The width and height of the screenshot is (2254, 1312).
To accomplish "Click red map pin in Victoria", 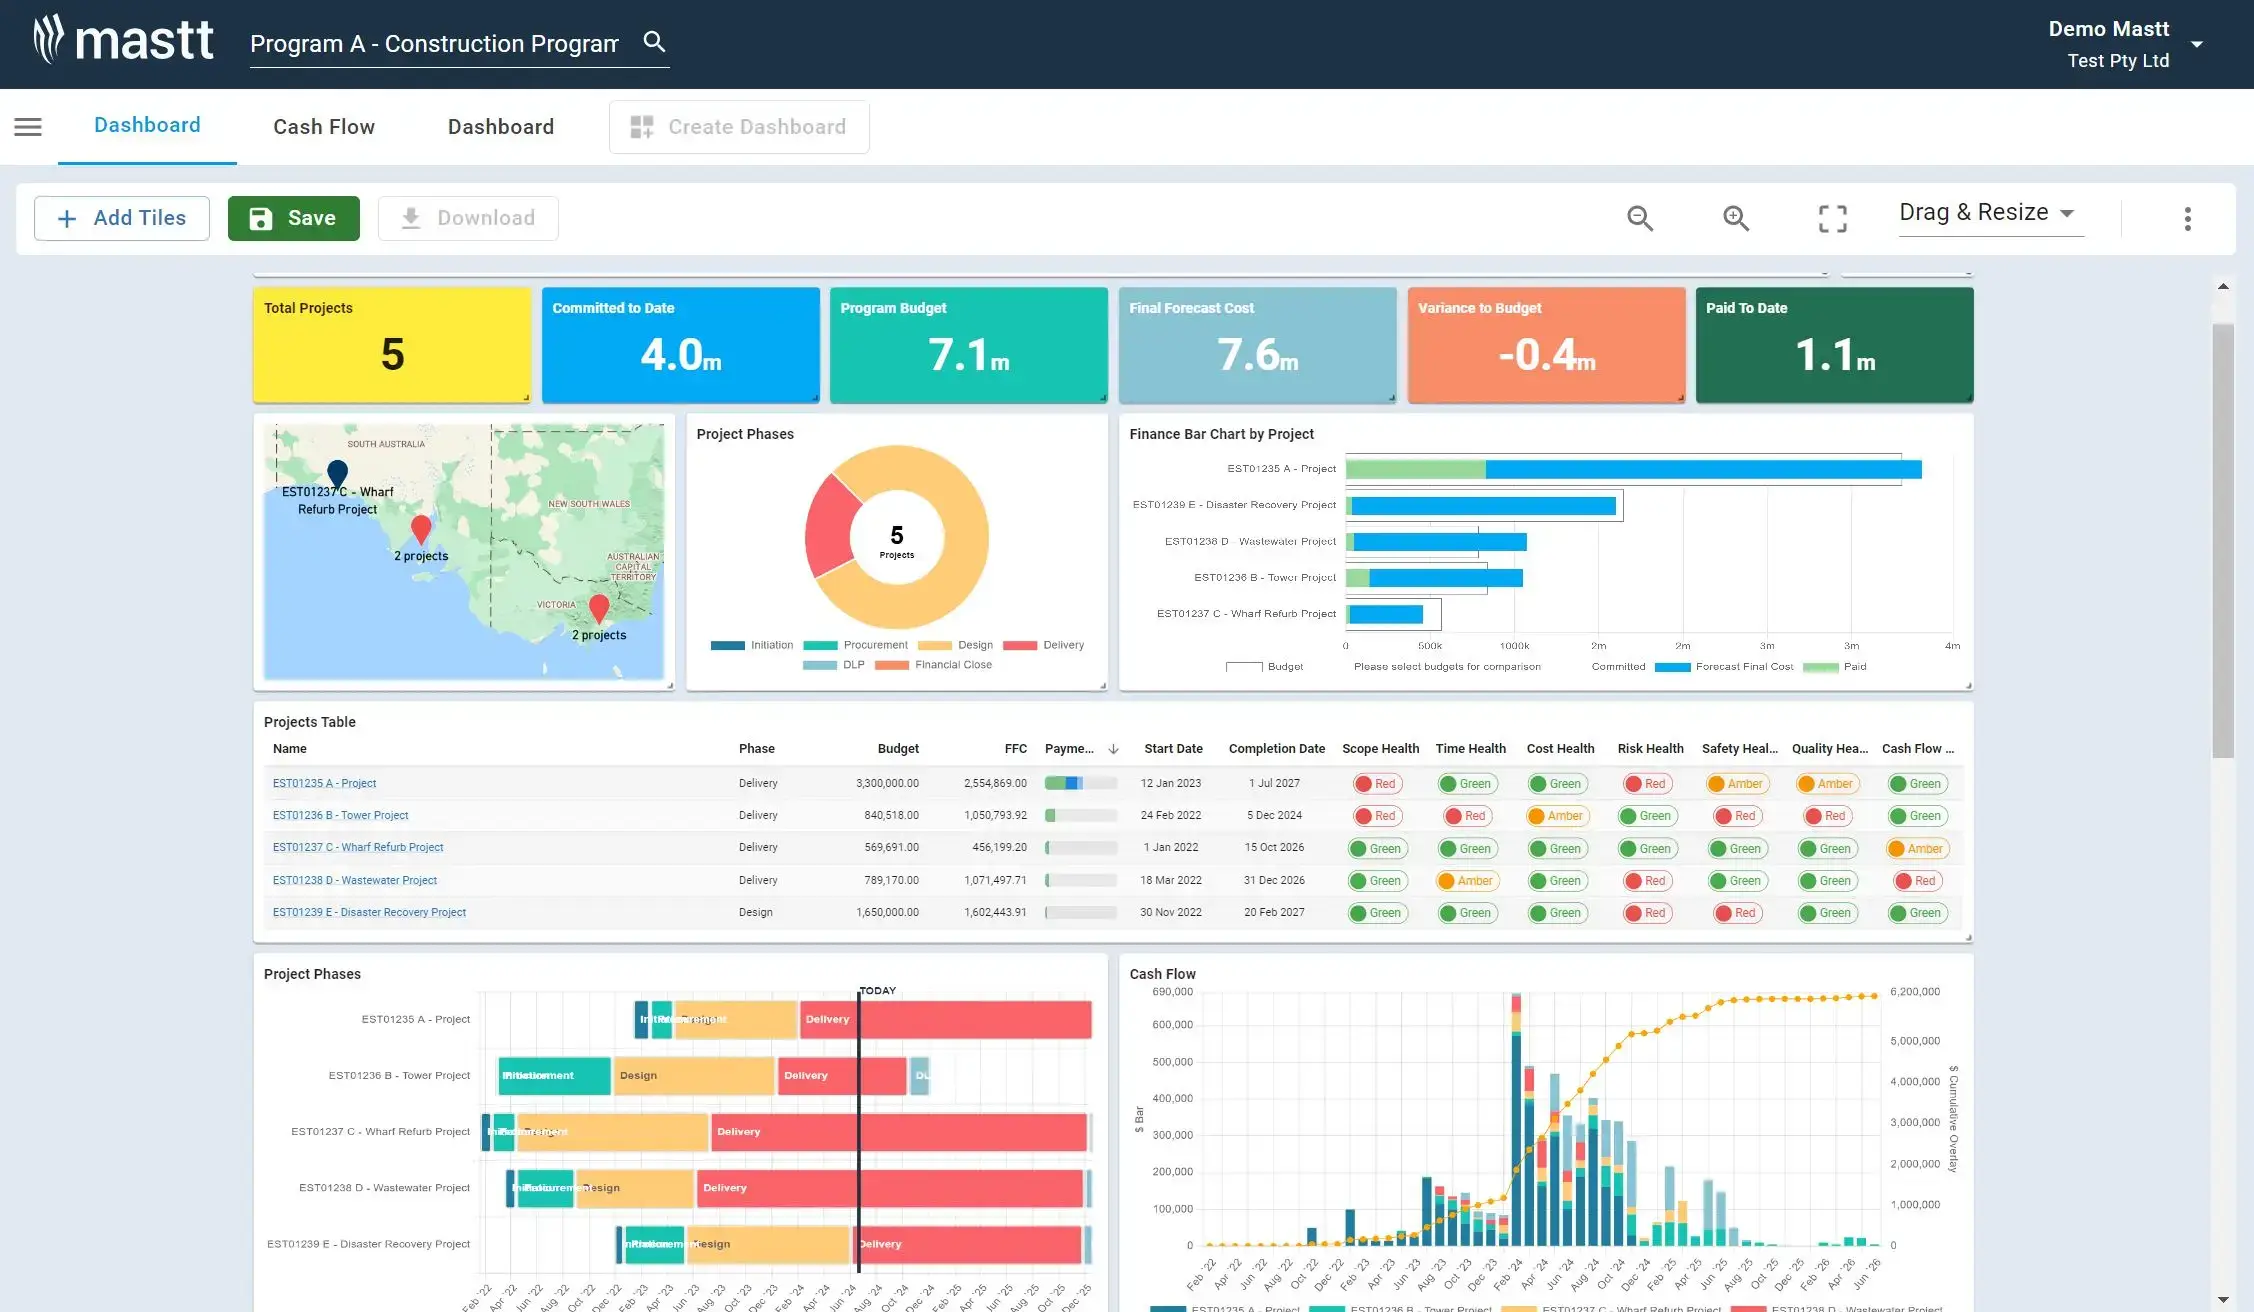I will click(x=599, y=607).
